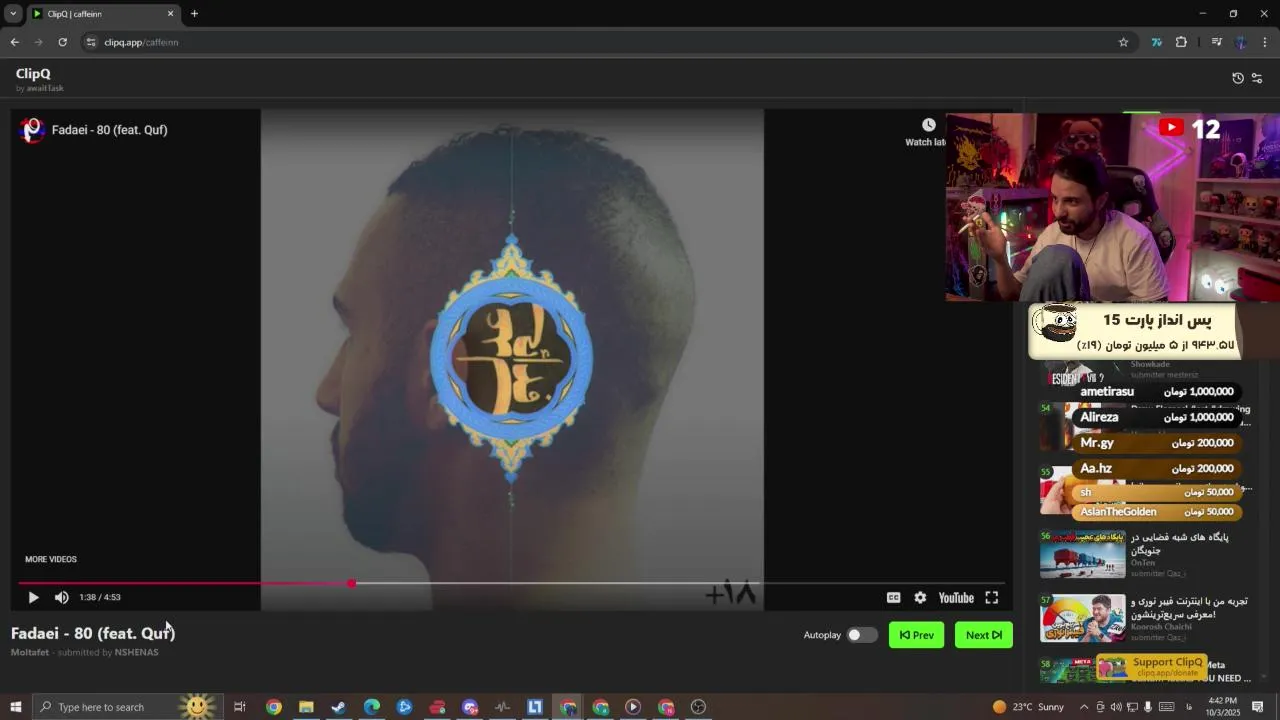Open the Windows Start menu

point(16,707)
